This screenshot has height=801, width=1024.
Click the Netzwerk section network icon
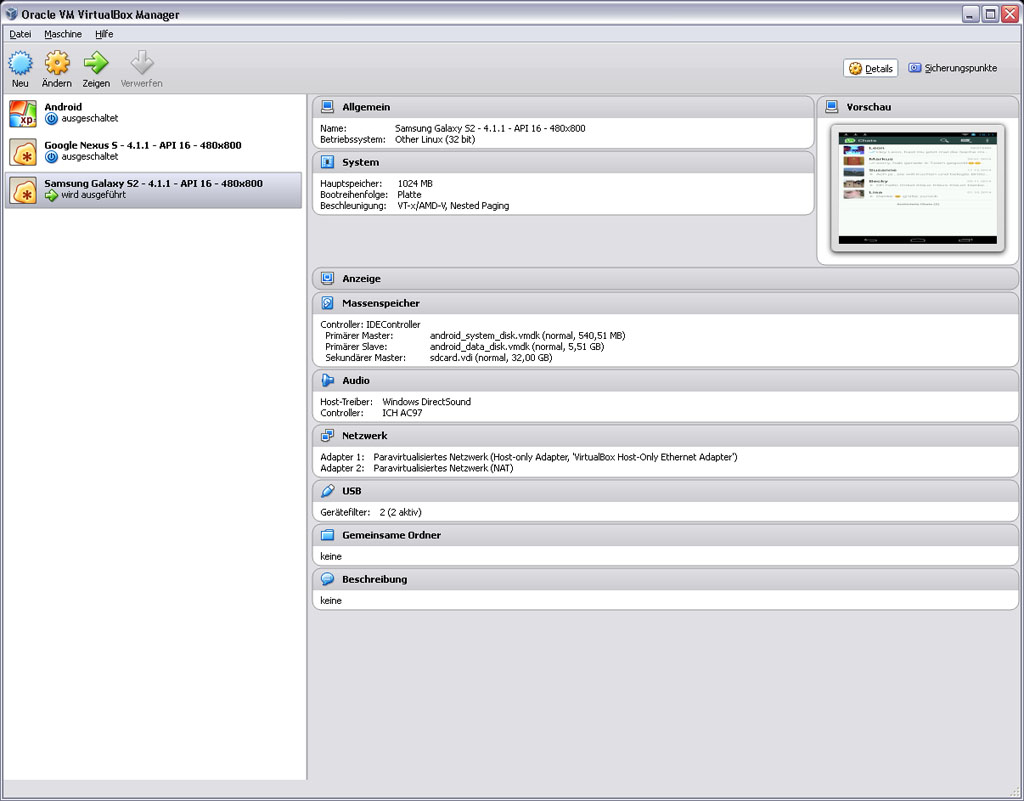tap(328, 436)
